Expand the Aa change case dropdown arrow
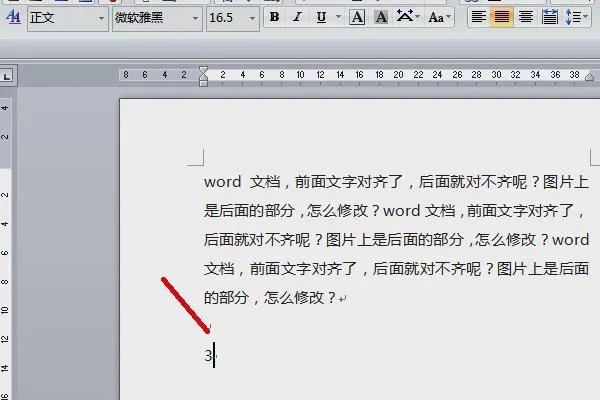 click(x=448, y=17)
